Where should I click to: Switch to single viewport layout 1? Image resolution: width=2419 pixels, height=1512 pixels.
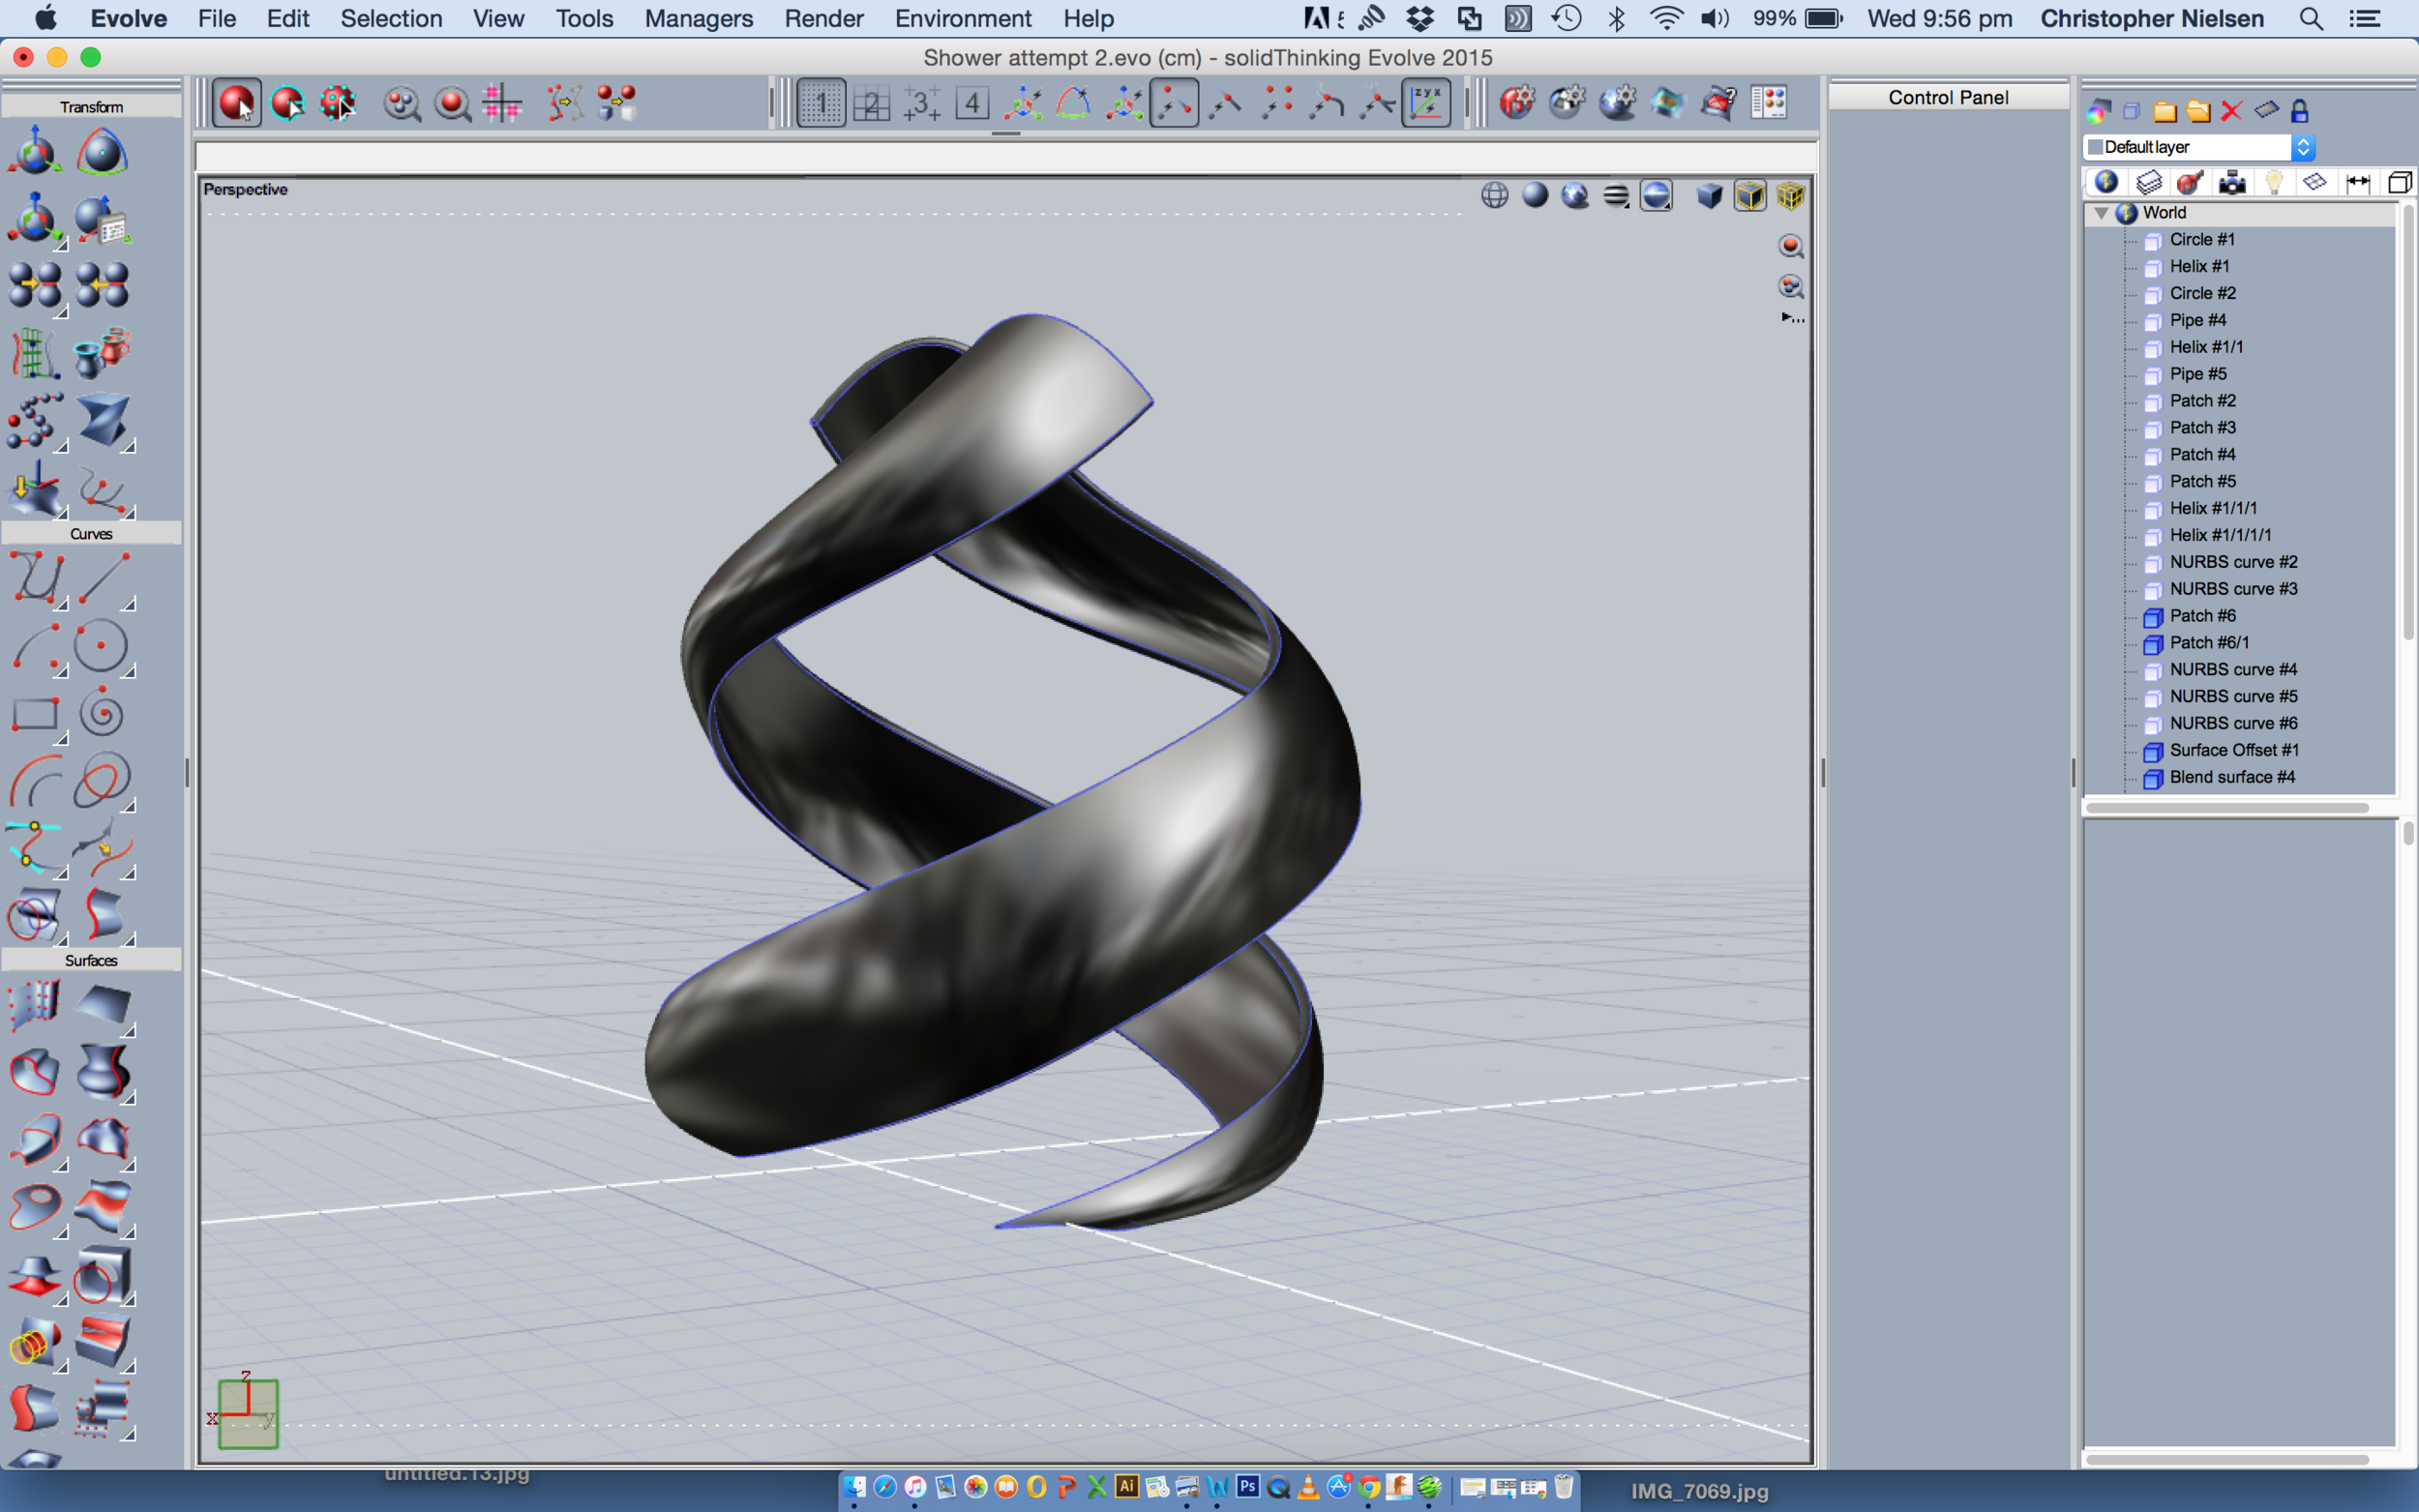click(x=821, y=103)
